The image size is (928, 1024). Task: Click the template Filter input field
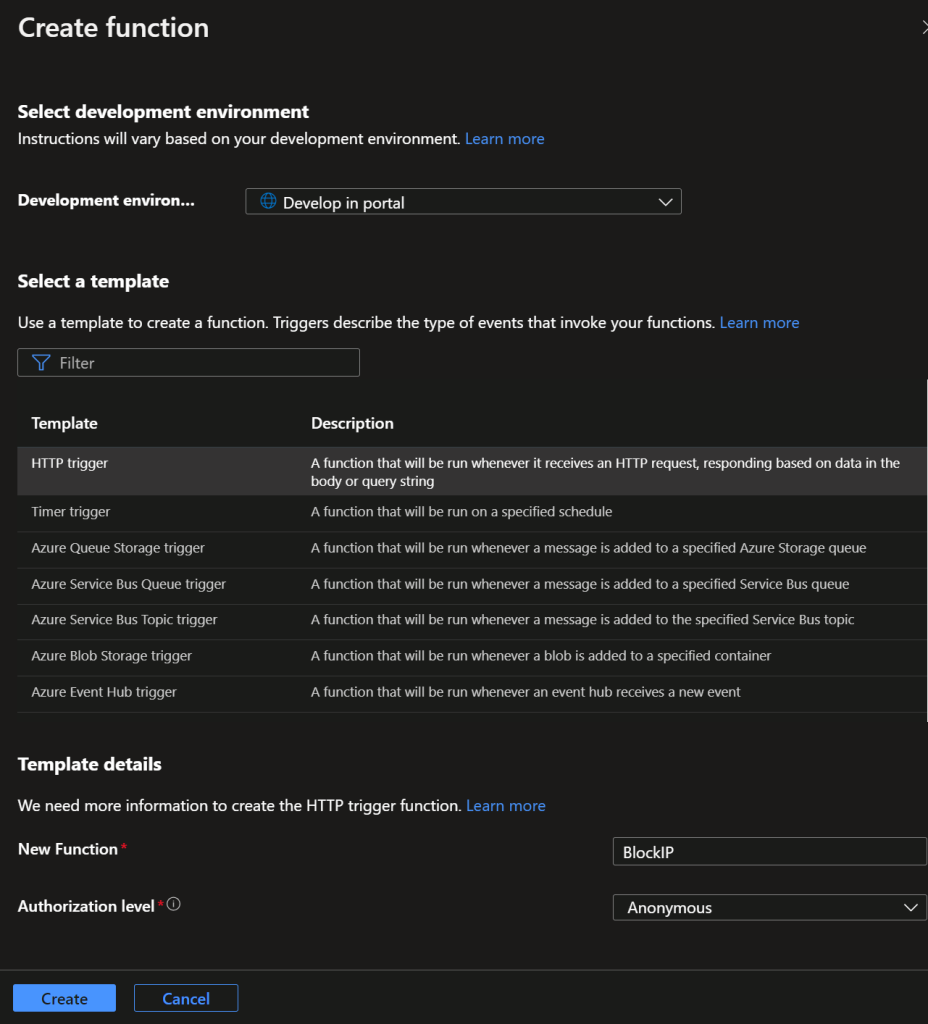[x=200, y=363]
